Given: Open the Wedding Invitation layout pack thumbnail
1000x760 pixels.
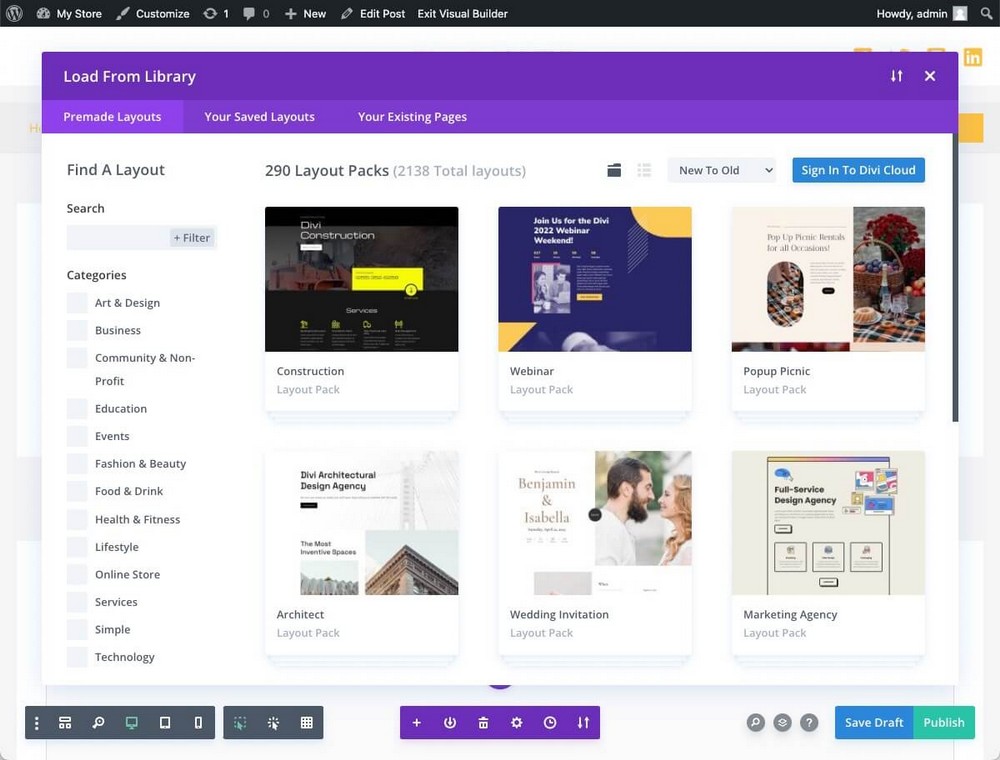Looking at the screenshot, I should point(594,523).
